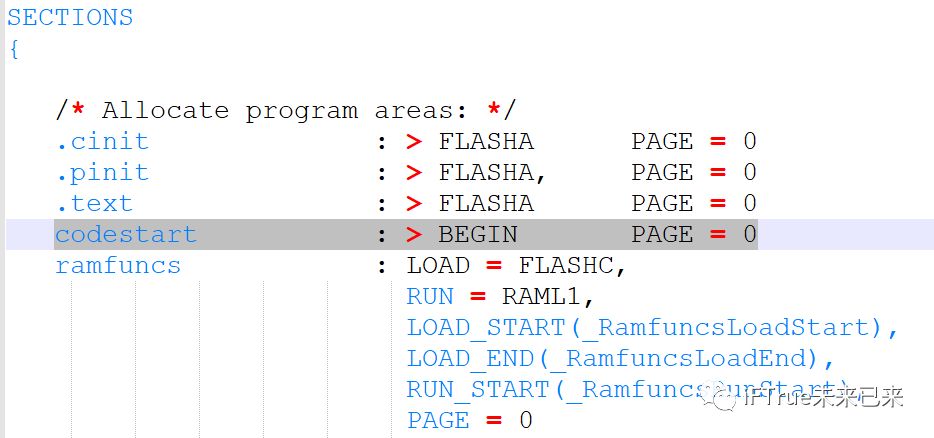Image resolution: width=934 pixels, height=438 pixels.
Task: Click the red > operator on .cinit line
Action: coord(414,142)
